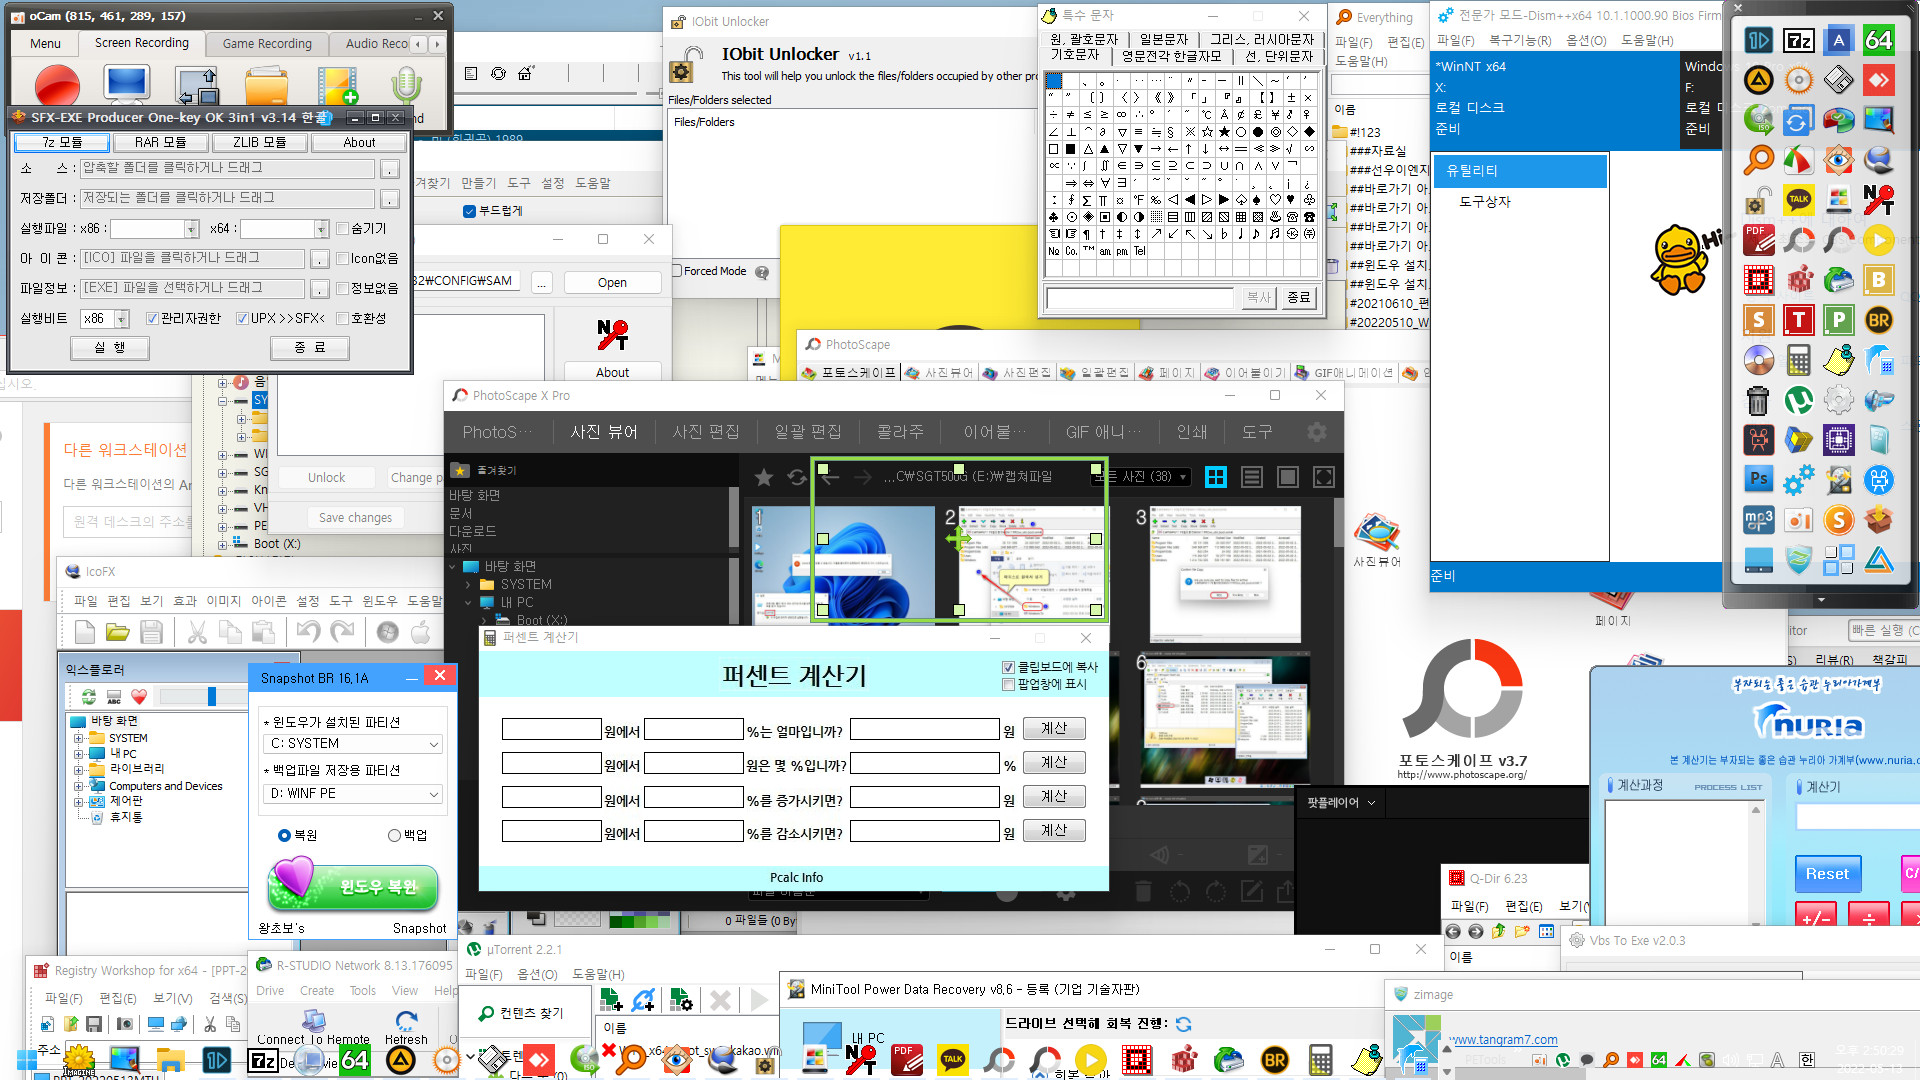Screen dimensions: 1920x1080
Task: Click IcoFX undo arrow icon
Action: tap(308, 632)
